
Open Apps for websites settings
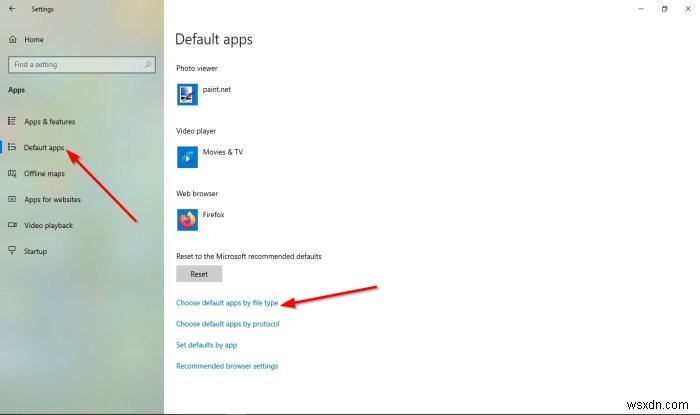pyautogui.click(x=52, y=199)
